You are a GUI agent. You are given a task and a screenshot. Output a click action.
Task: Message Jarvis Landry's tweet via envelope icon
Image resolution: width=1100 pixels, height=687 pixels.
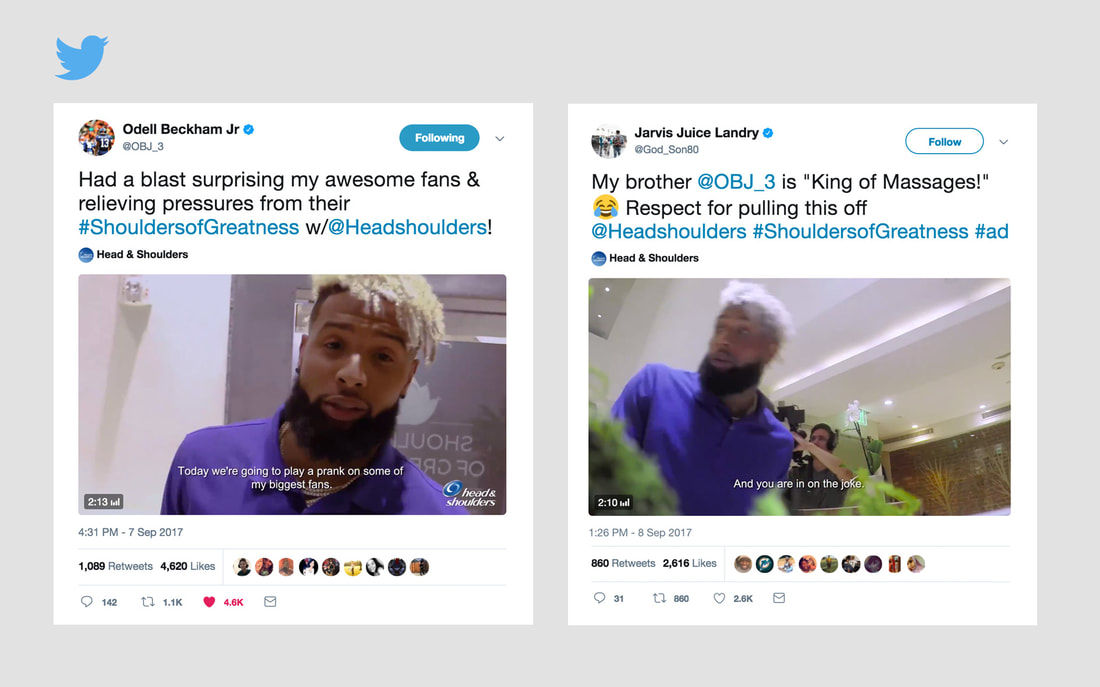(x=779, y=598)
